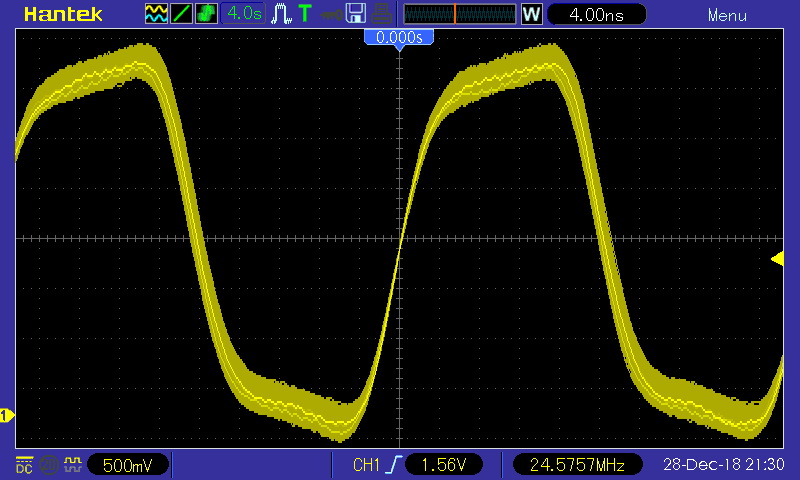Click the 4.0s persistence time indicator
This screenshot has width=800, height=480.
[x=243, y=14]
